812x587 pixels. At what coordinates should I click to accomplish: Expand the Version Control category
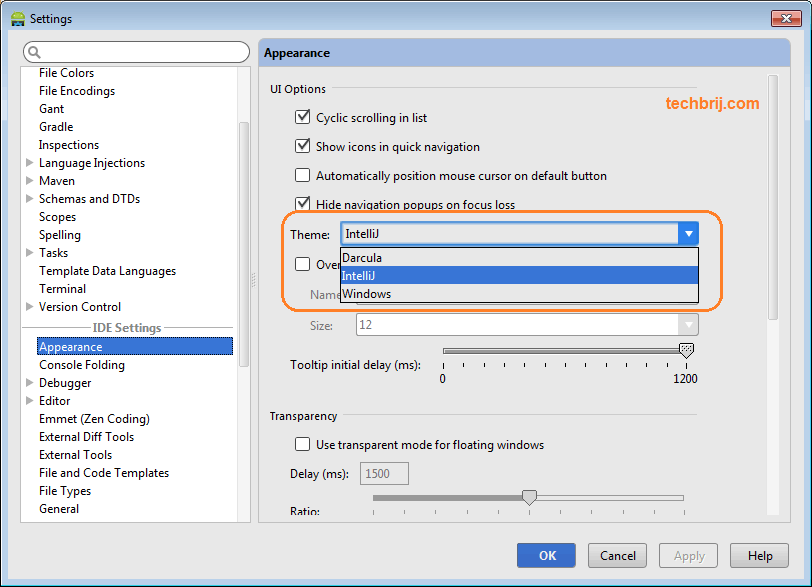click(30, 306)
